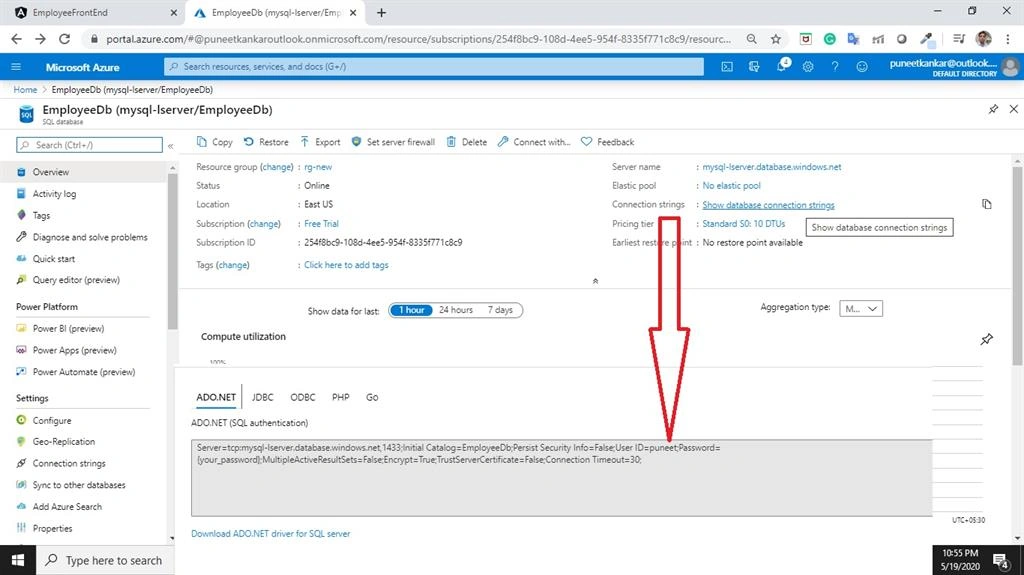Screen dimensions: 1024x575
Task: Select 1 hour data range
Action: (411, 310)
